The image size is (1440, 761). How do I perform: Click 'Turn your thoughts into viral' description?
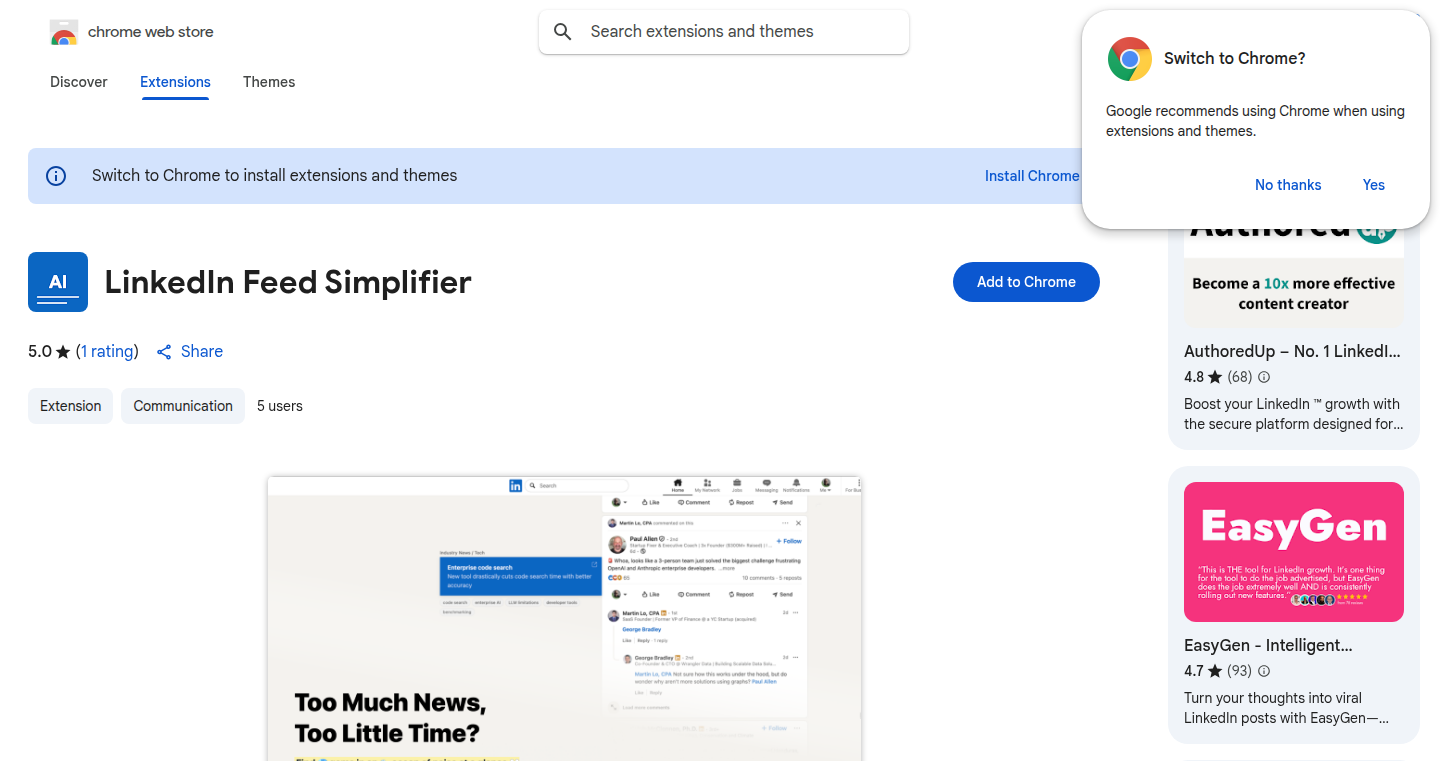point(1286,708)
